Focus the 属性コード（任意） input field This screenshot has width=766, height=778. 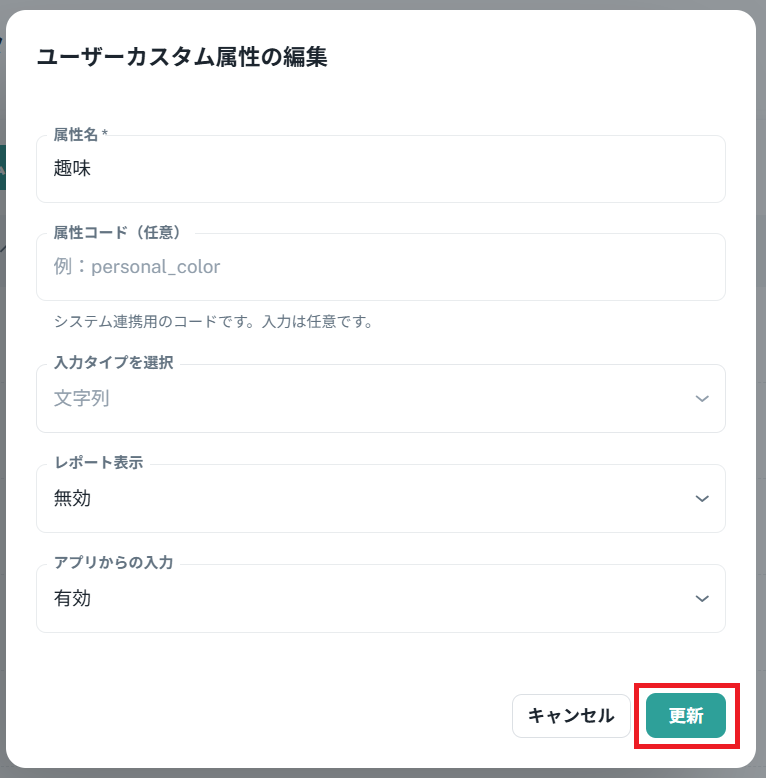coord(380,267)
